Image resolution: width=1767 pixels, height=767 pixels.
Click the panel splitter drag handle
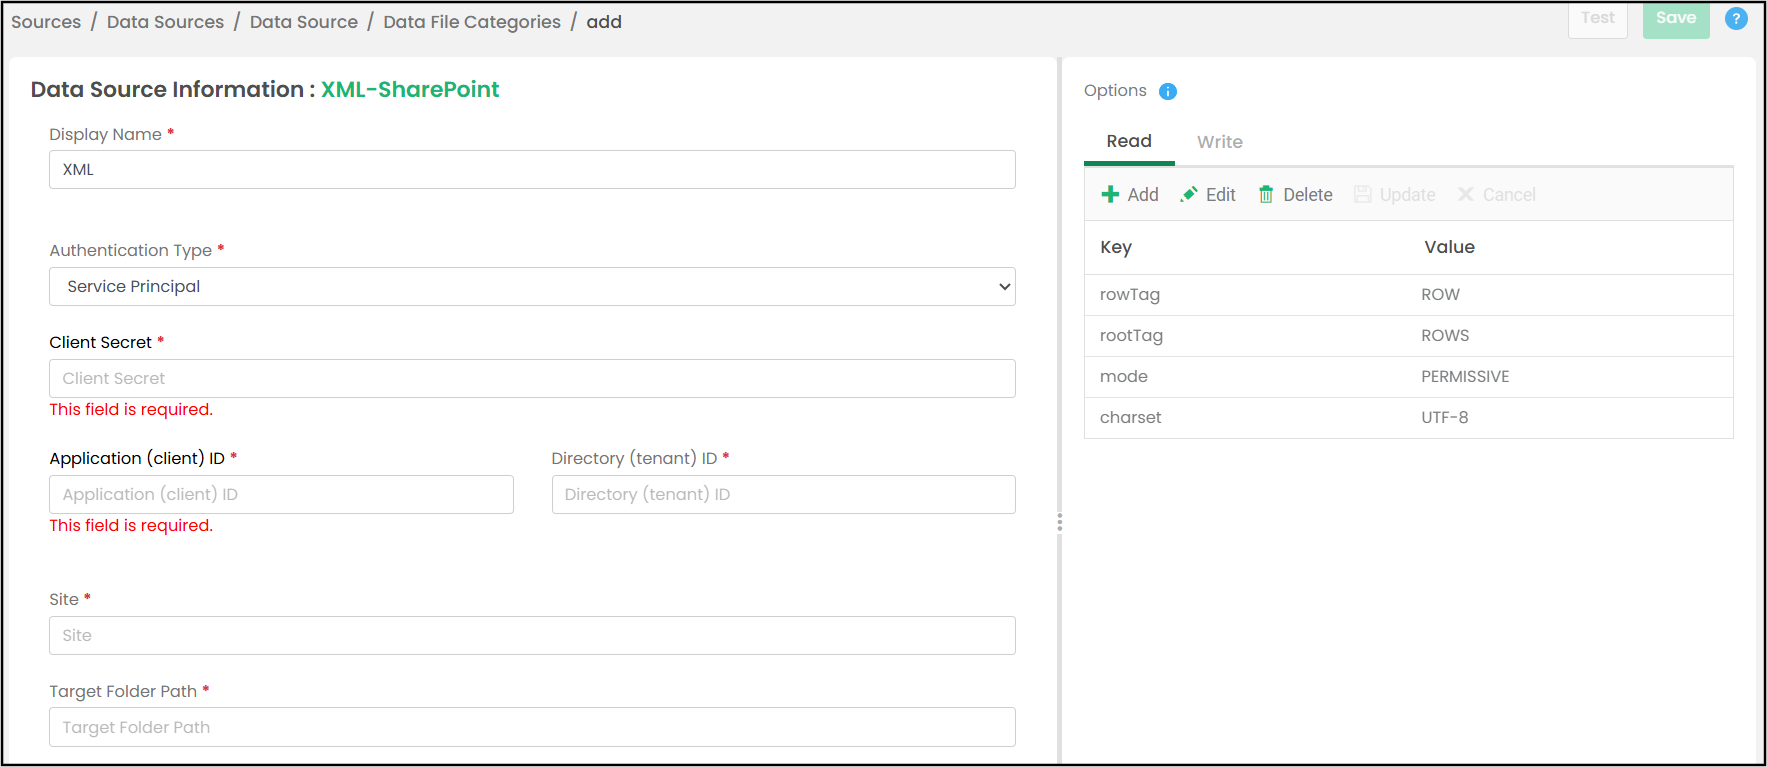pyautogui.click(x=1059, y=522)
